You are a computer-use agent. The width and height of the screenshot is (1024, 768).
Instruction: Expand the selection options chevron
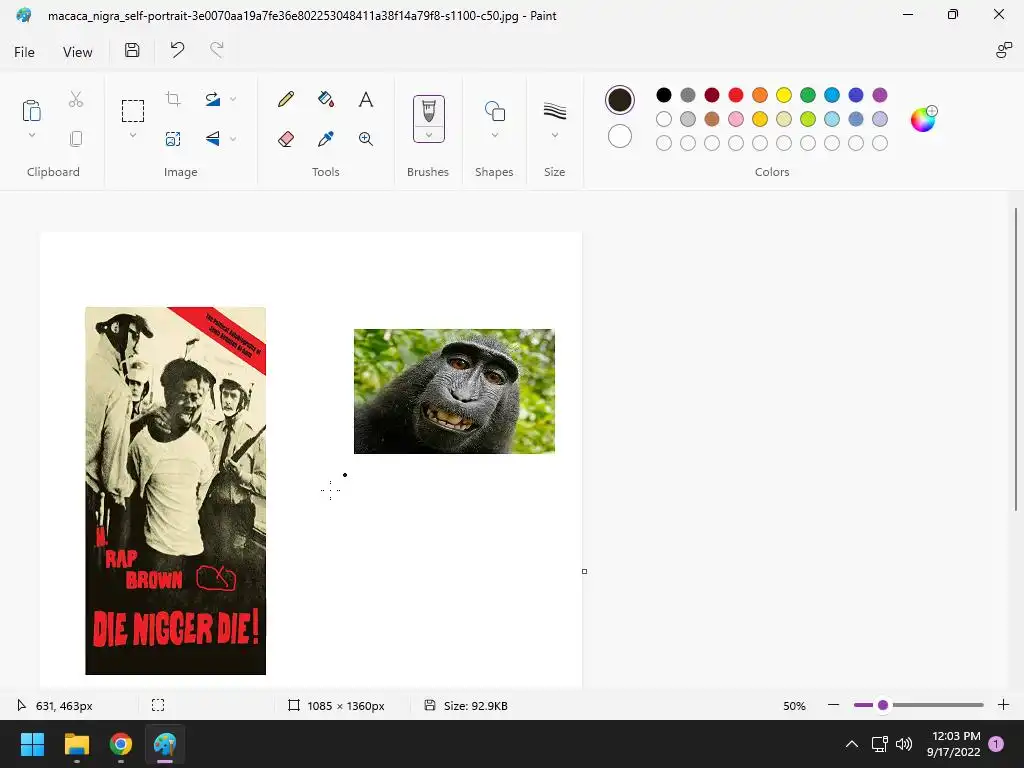tap(133, 135)
